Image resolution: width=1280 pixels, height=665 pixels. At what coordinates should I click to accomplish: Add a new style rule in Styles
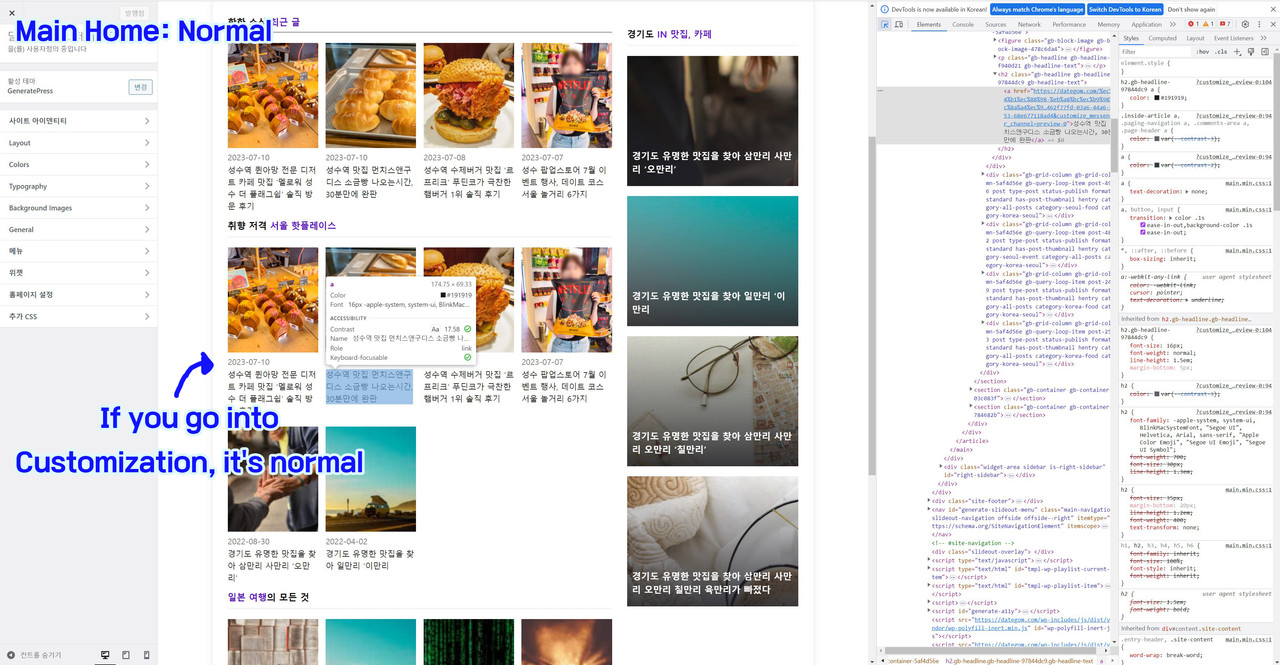[1236, 51]
